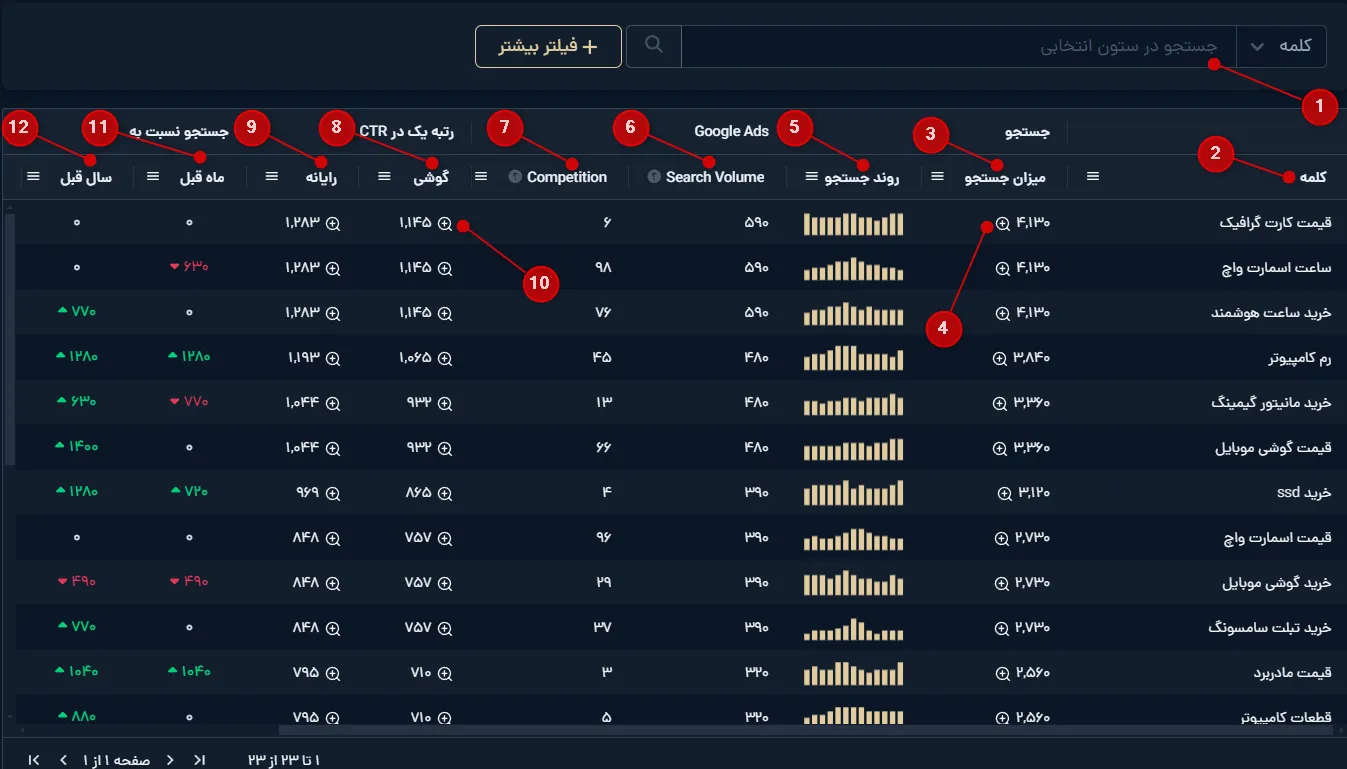Open trend chart of رم کامپیوتر row
This screenshot has width=1347, height=769.
click(x=853, y=358)
